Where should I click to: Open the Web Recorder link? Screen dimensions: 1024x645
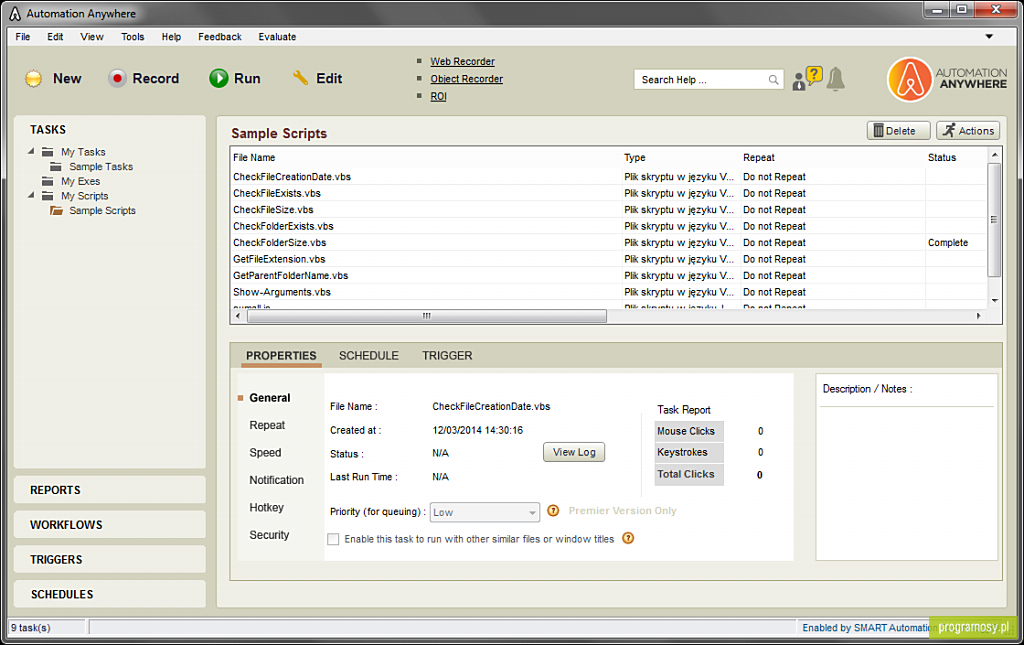click(x=462, y=61)
